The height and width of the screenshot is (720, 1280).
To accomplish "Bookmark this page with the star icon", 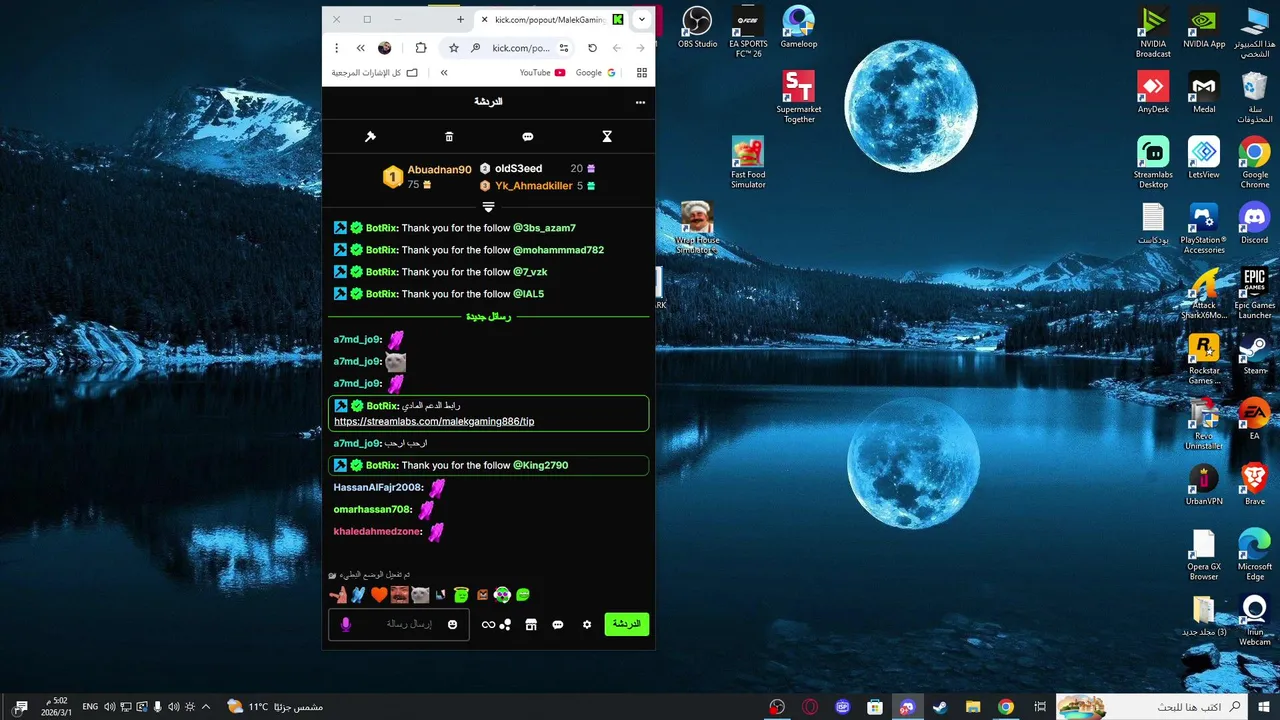I will click(454, 48).
